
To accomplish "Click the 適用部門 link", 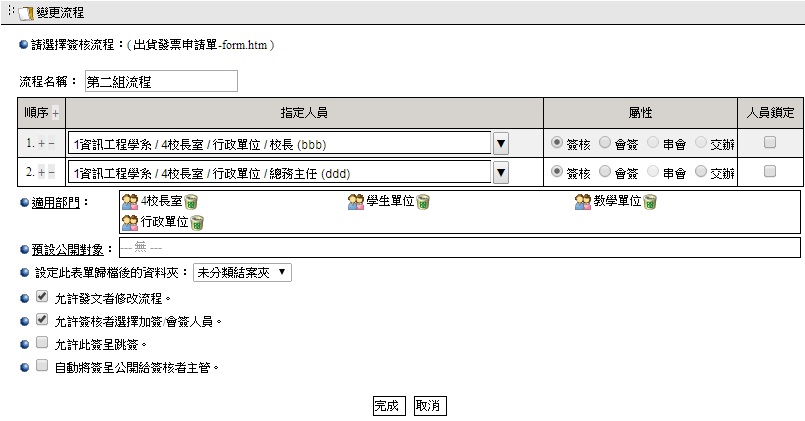I will (x=60, y=203).
